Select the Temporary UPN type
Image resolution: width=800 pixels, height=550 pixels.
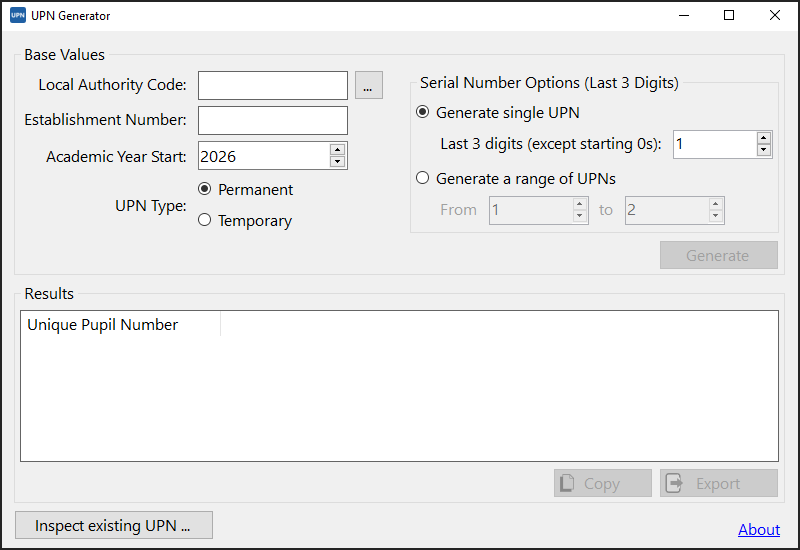[x=245, y=220]
